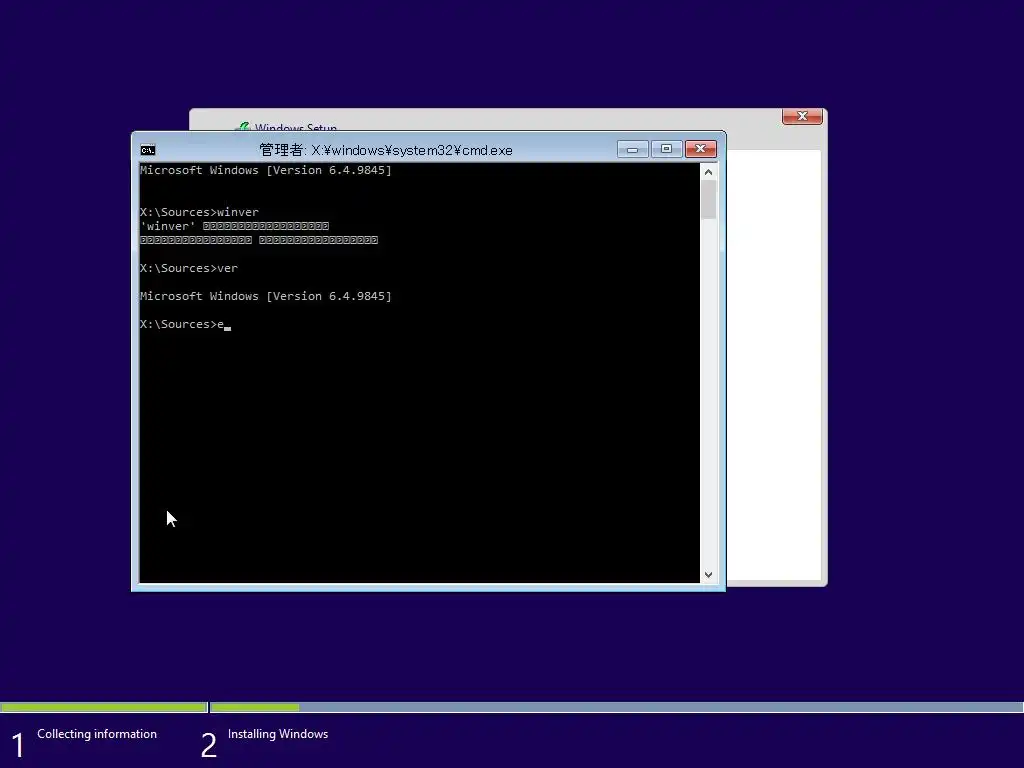Maximize the command prompt window

coord(666,150)
